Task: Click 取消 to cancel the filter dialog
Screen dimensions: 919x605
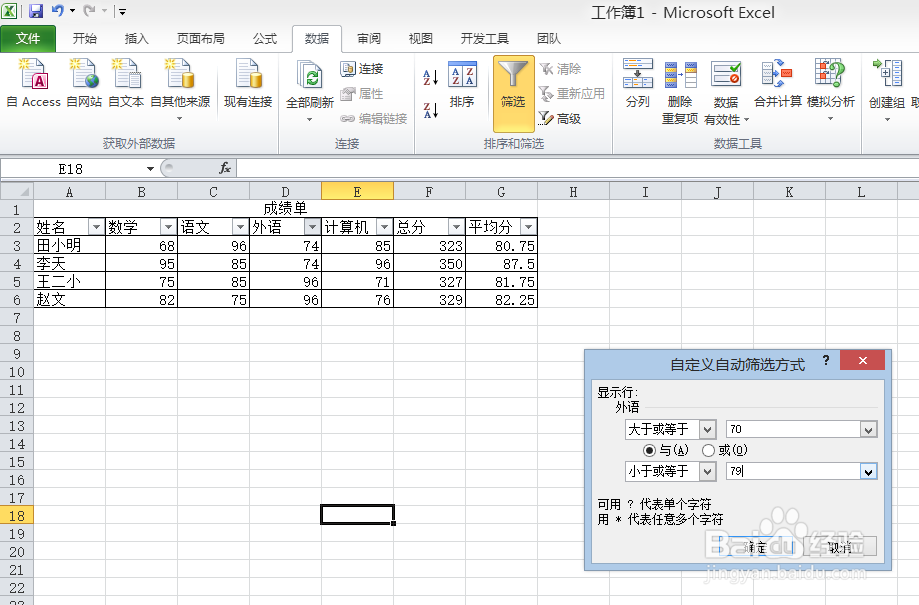Action: [x=839, y=546]
